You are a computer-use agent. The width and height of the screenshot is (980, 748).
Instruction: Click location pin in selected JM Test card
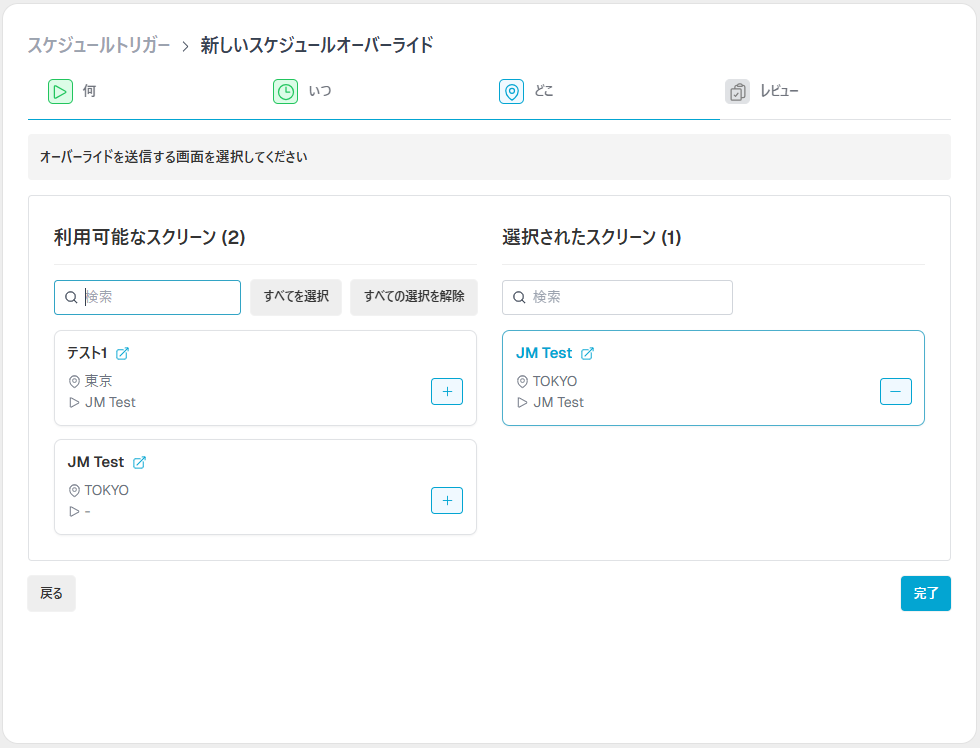(522, 381)
